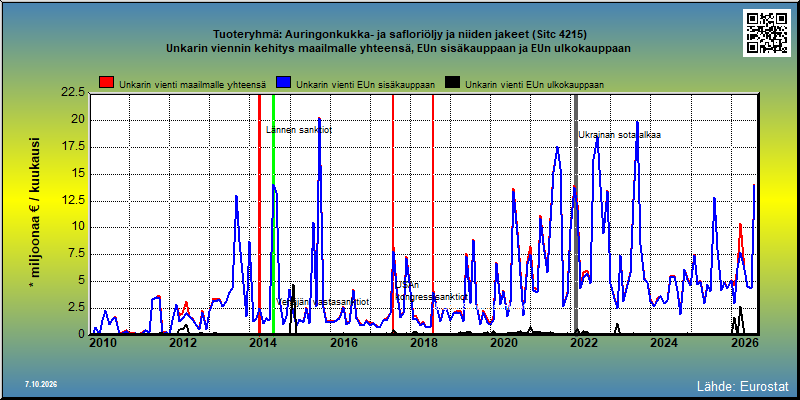Click the blue legend swatch for EU internal trade
Viewport: 800px width, 400px height.
coord(283,82)
